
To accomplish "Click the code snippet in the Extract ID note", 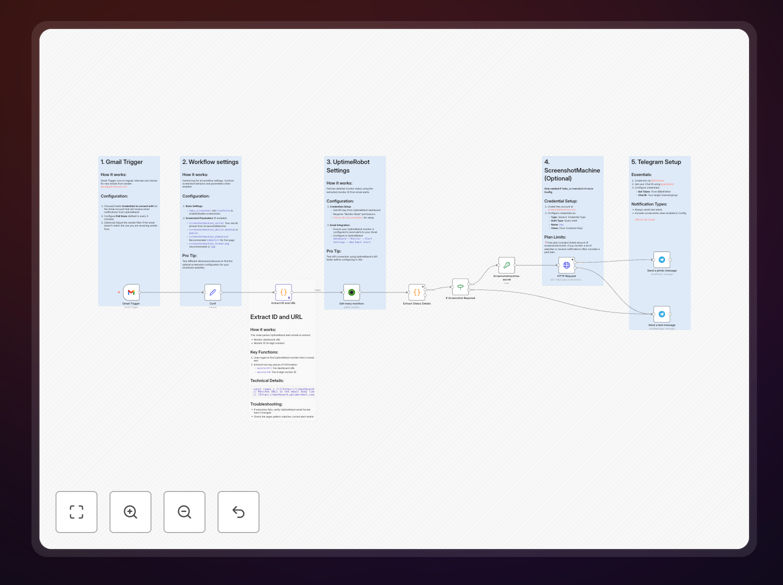I will (283, 392).
